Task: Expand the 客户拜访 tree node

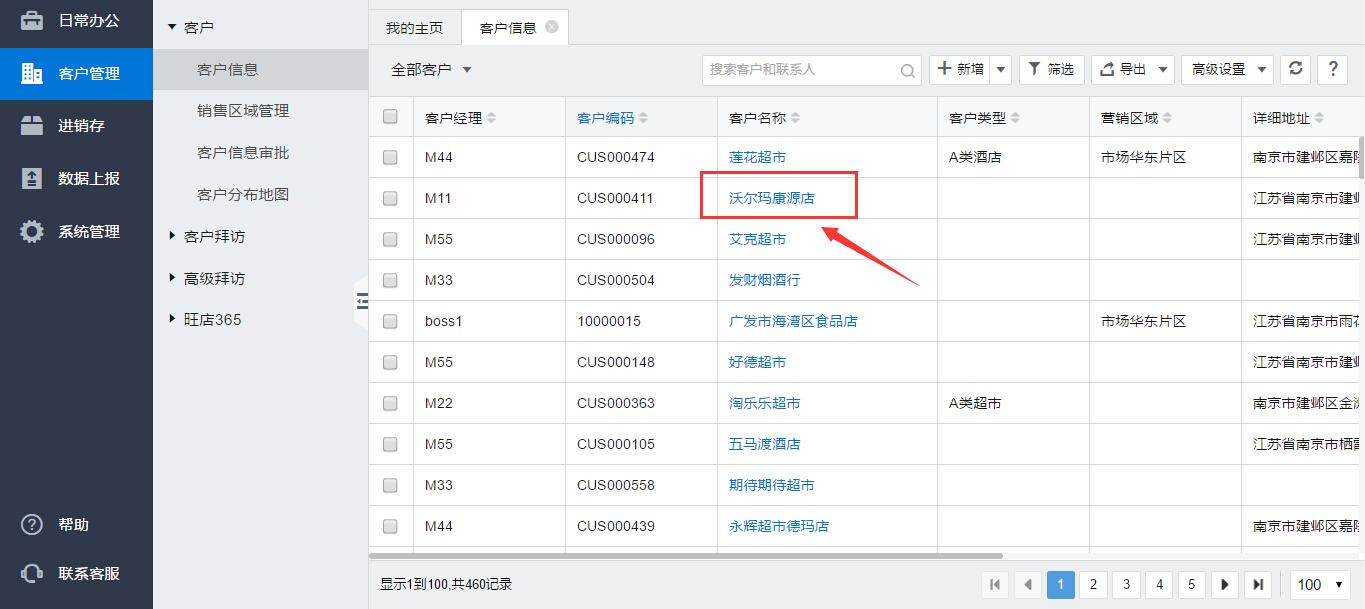Action: pyautogui.click(x=213, y=236)
